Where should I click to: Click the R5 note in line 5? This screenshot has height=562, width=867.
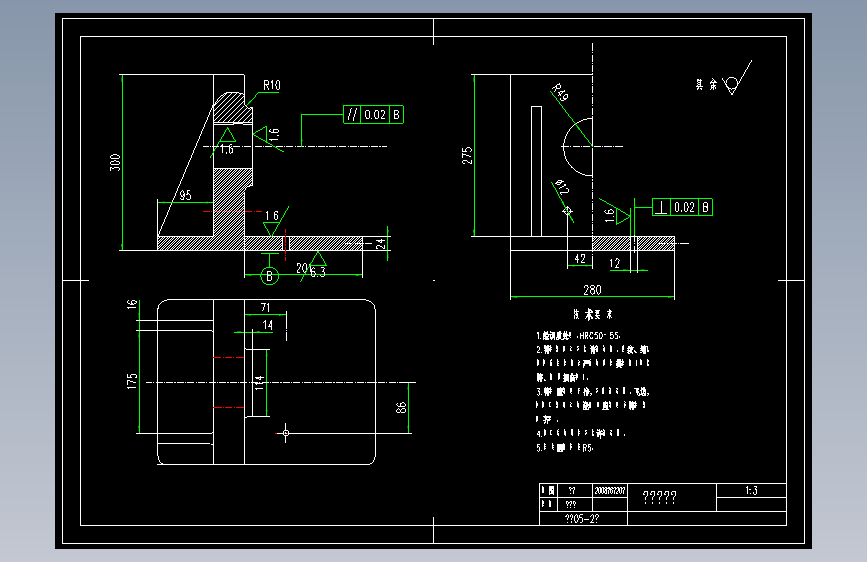pos(588,447)
